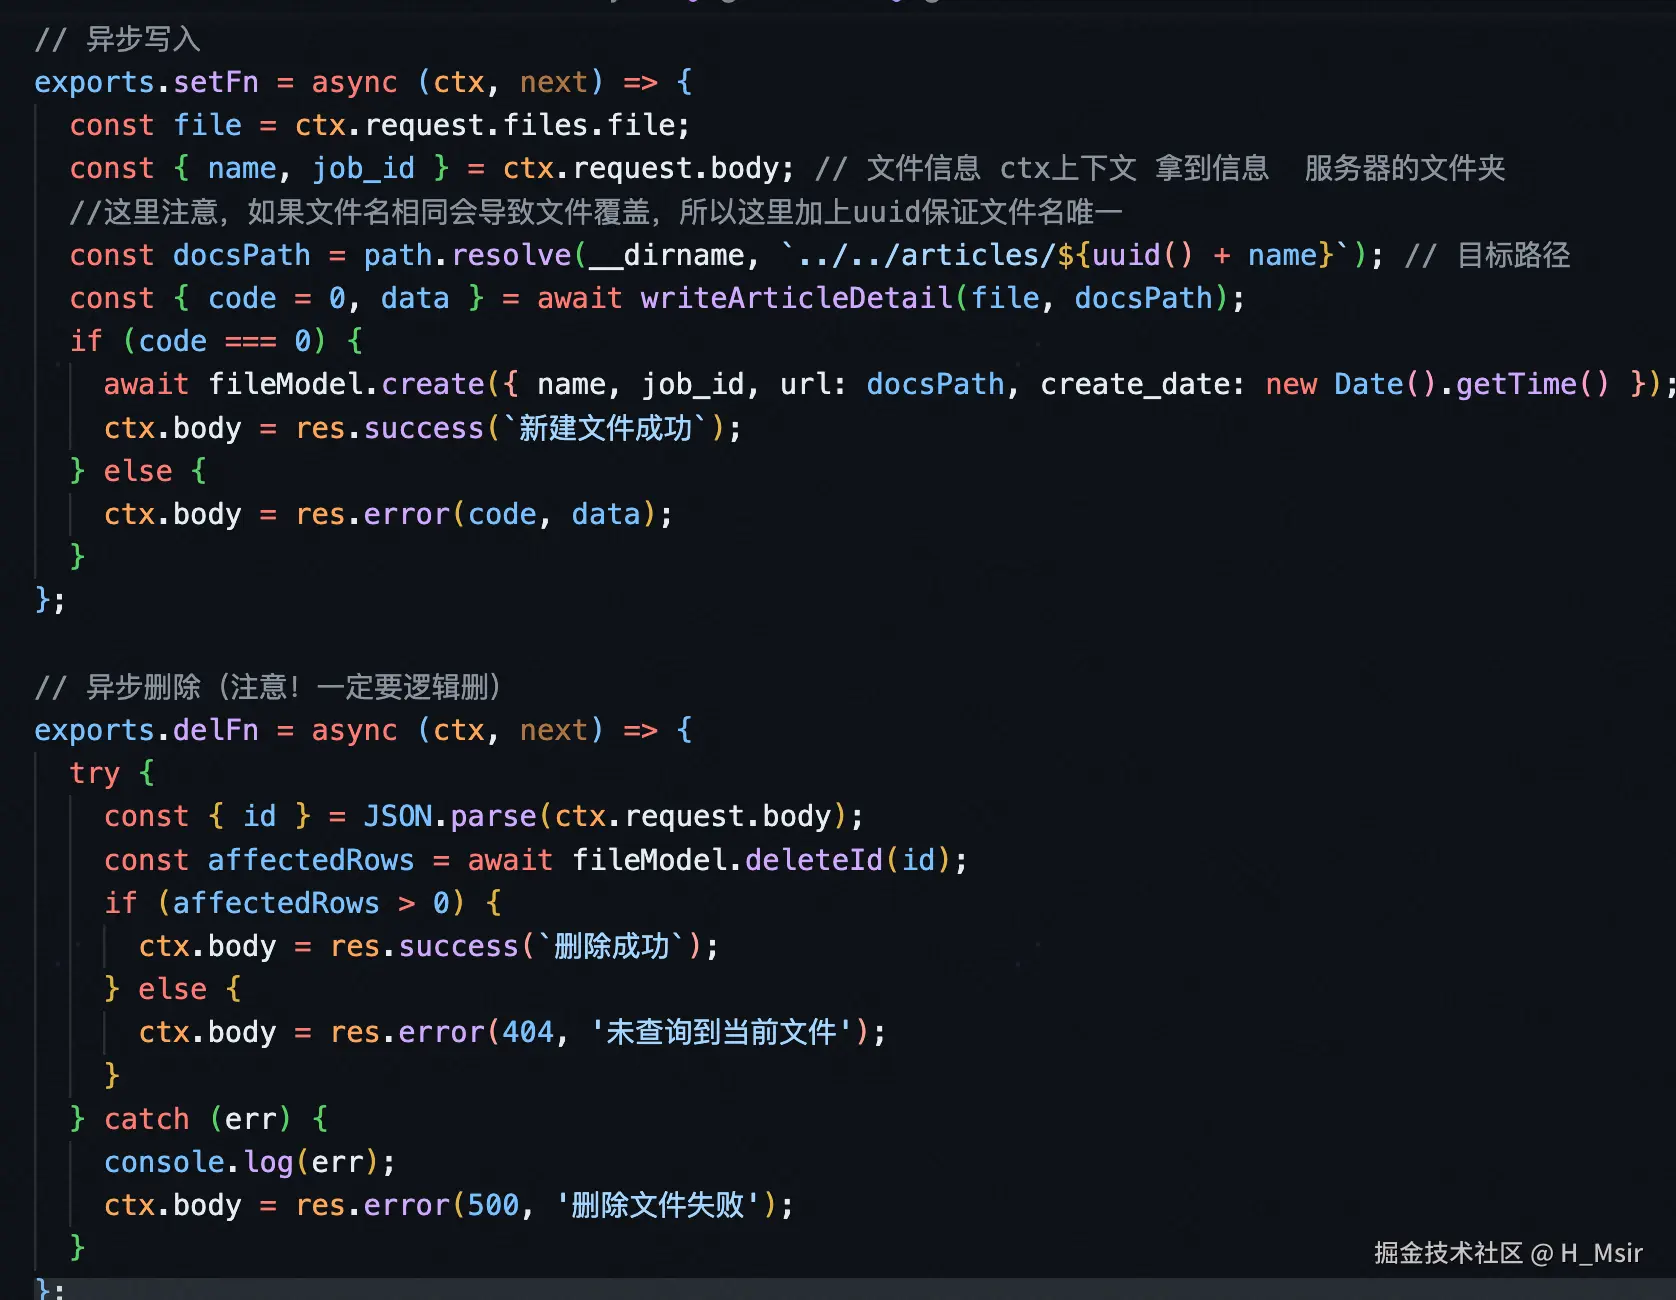Click 'res.error(code, data);' statement
This screenshot has width=1676, height=1300.
(x=484, y=514)
